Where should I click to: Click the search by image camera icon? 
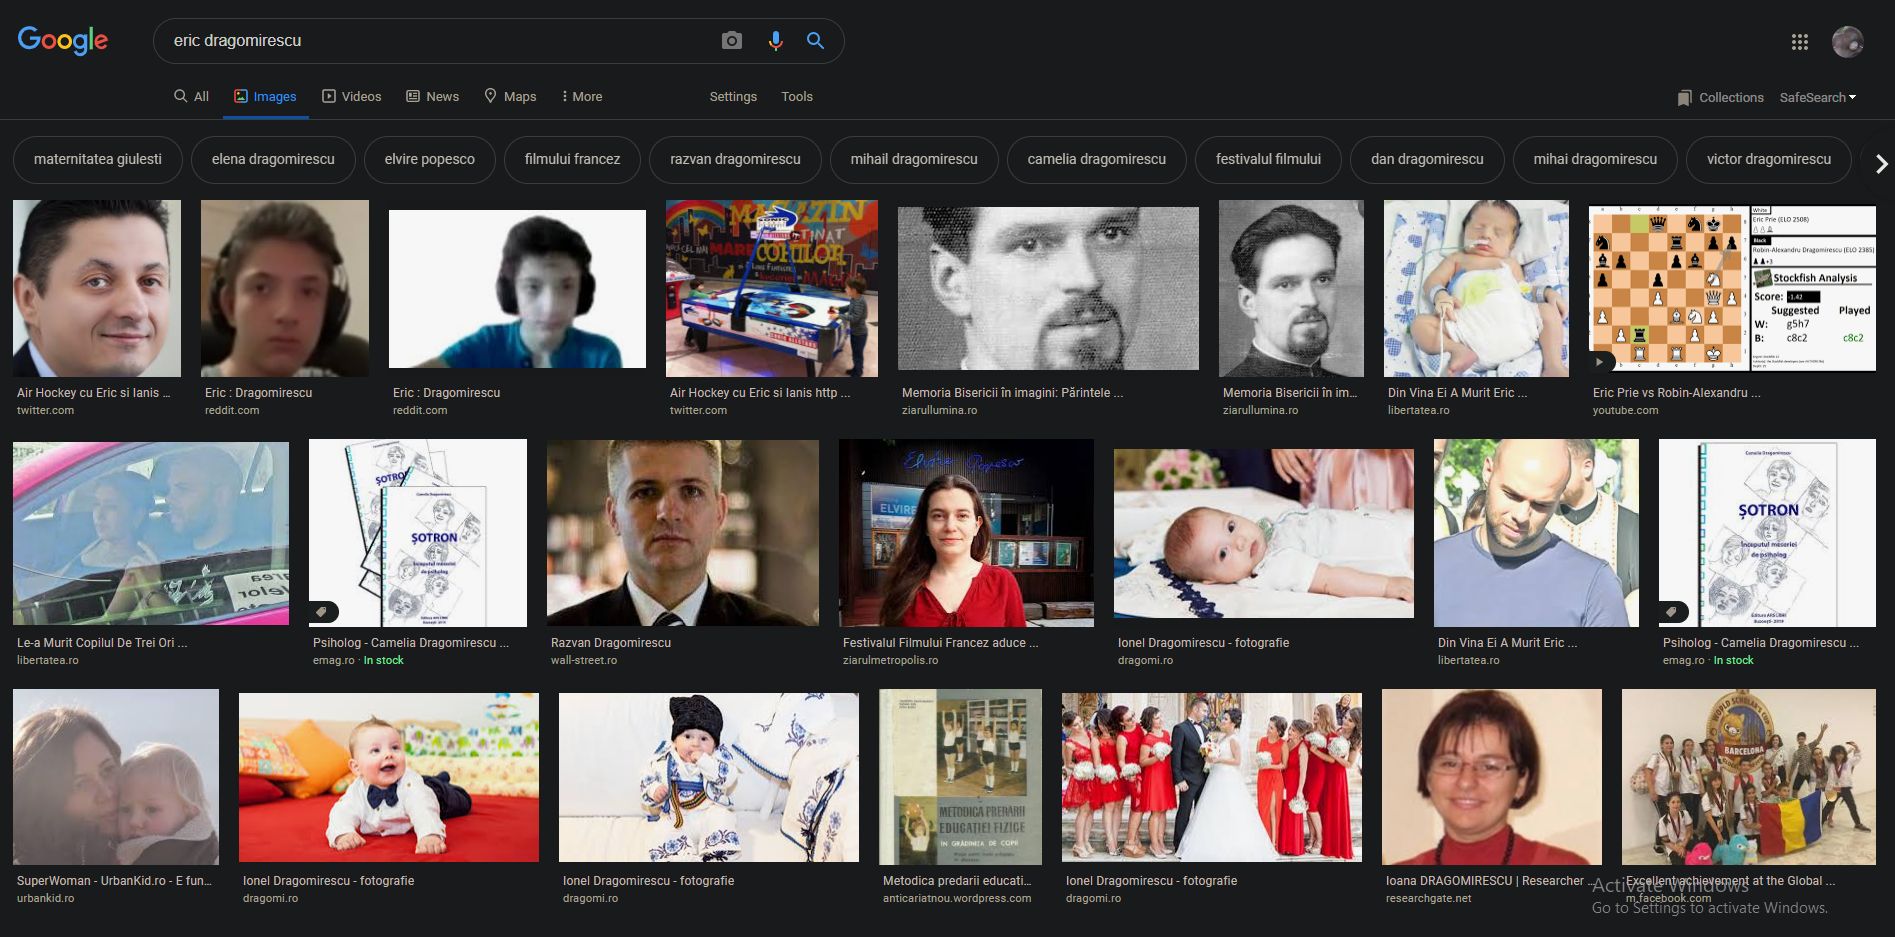[x=732, y=41]
